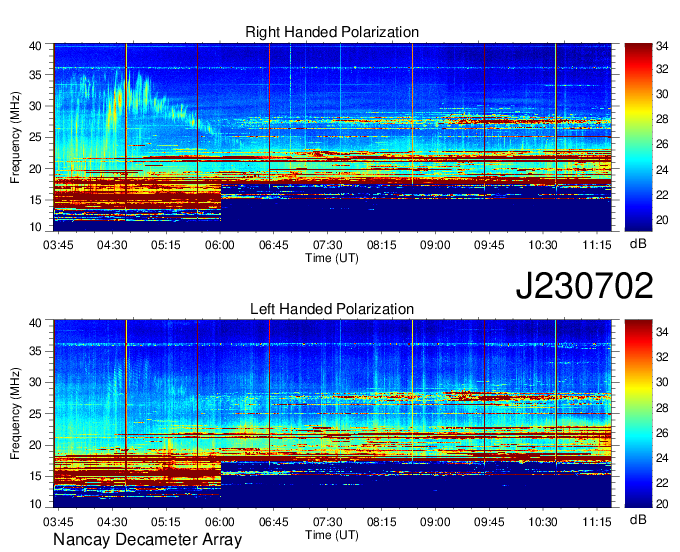Click 40 MHz tick on Left Handed frequency axis
The width and height of the screenshot is (680, 552).
pyautogui.click(x=35, y=323)
